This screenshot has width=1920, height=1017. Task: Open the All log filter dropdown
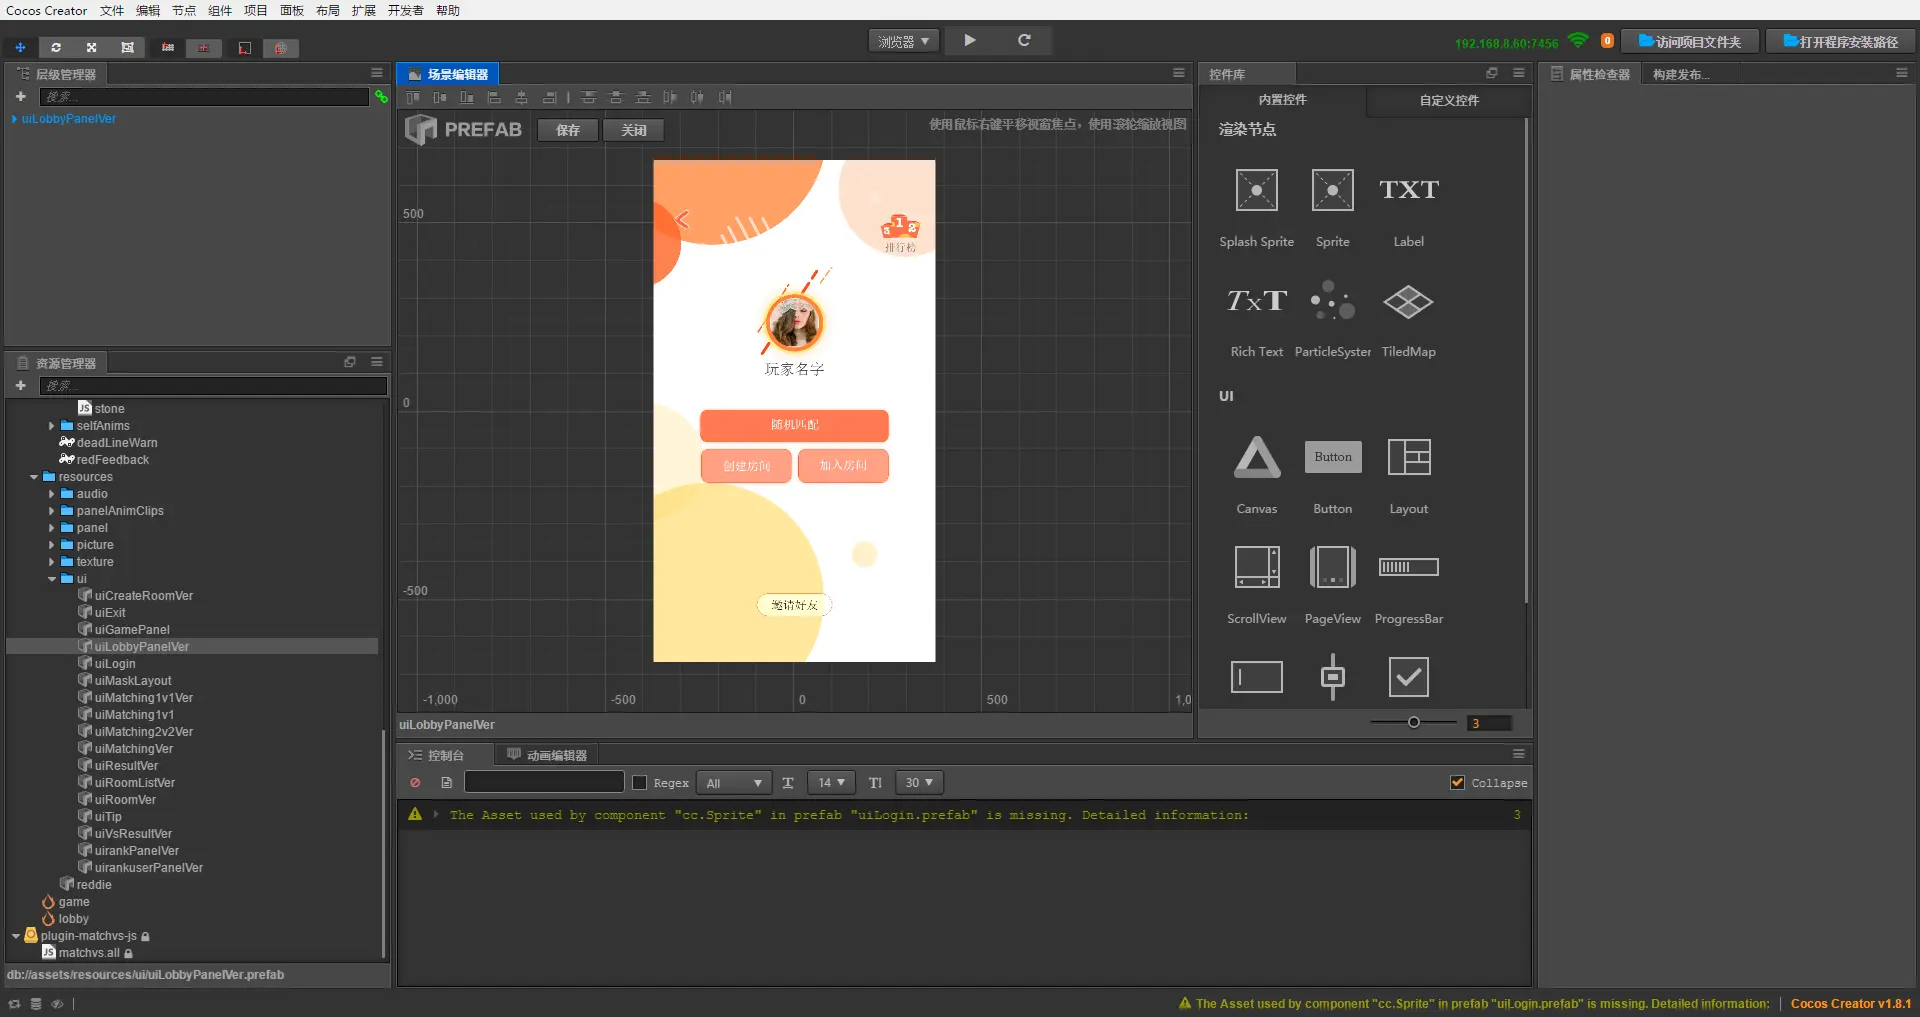tap(734, 783)
